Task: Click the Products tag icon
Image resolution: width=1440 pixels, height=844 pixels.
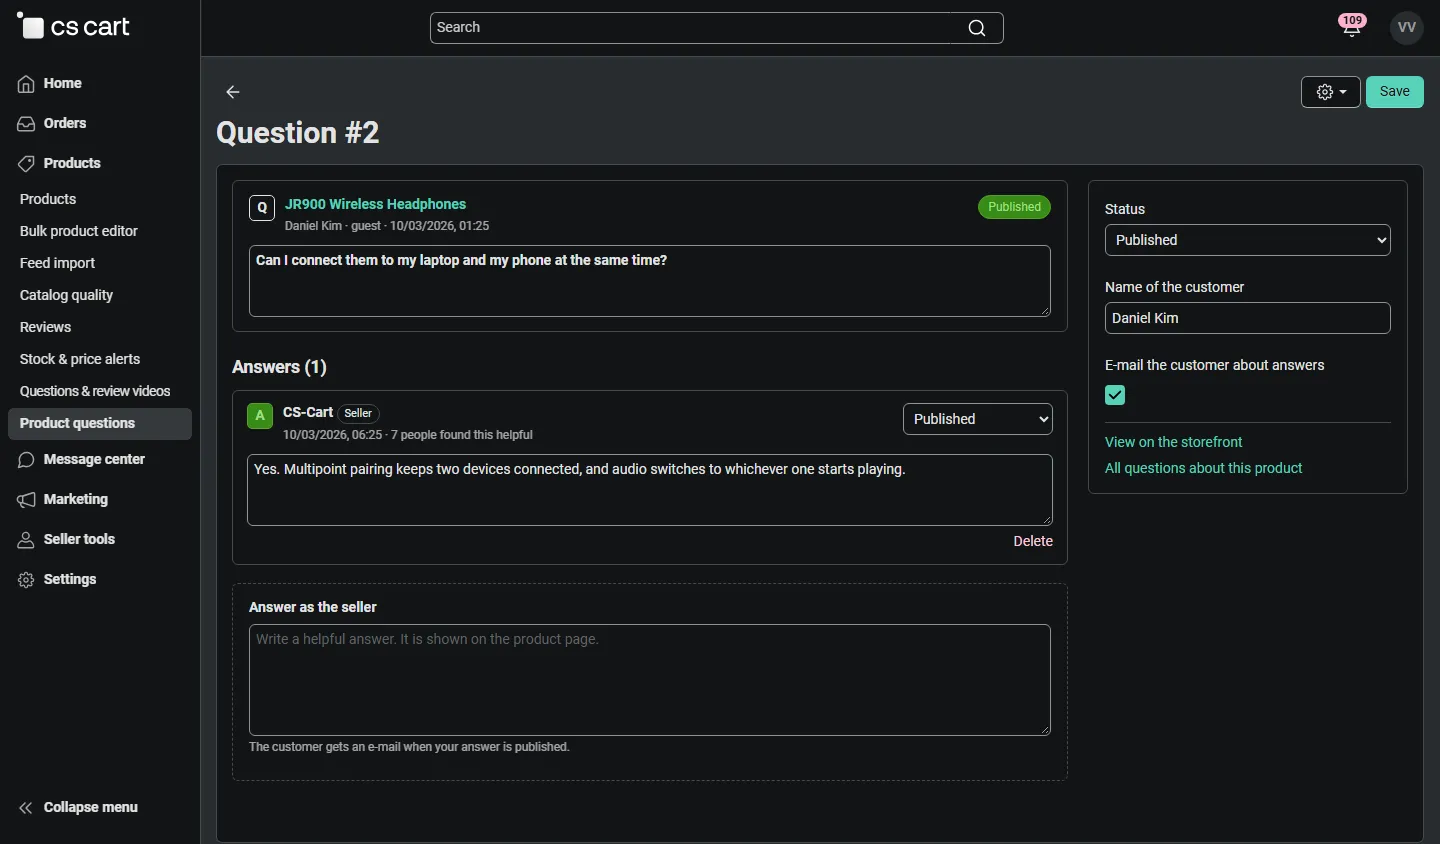Action: click(26, 164)
